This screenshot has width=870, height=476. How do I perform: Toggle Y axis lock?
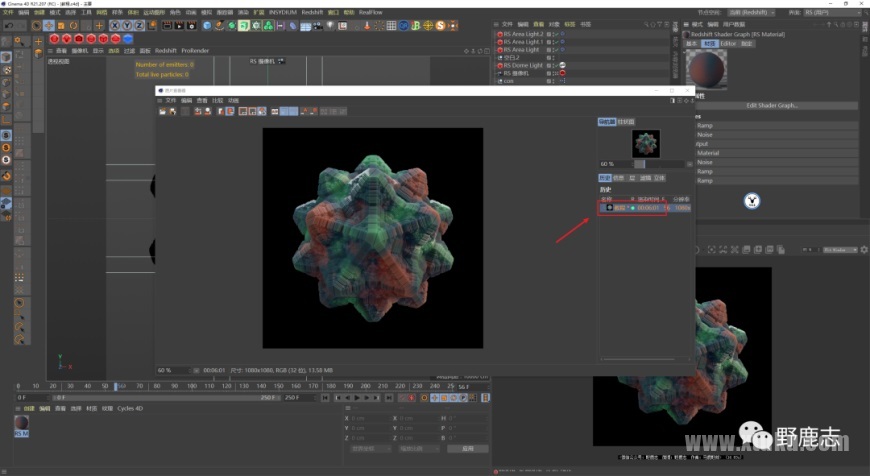point(127,26)
